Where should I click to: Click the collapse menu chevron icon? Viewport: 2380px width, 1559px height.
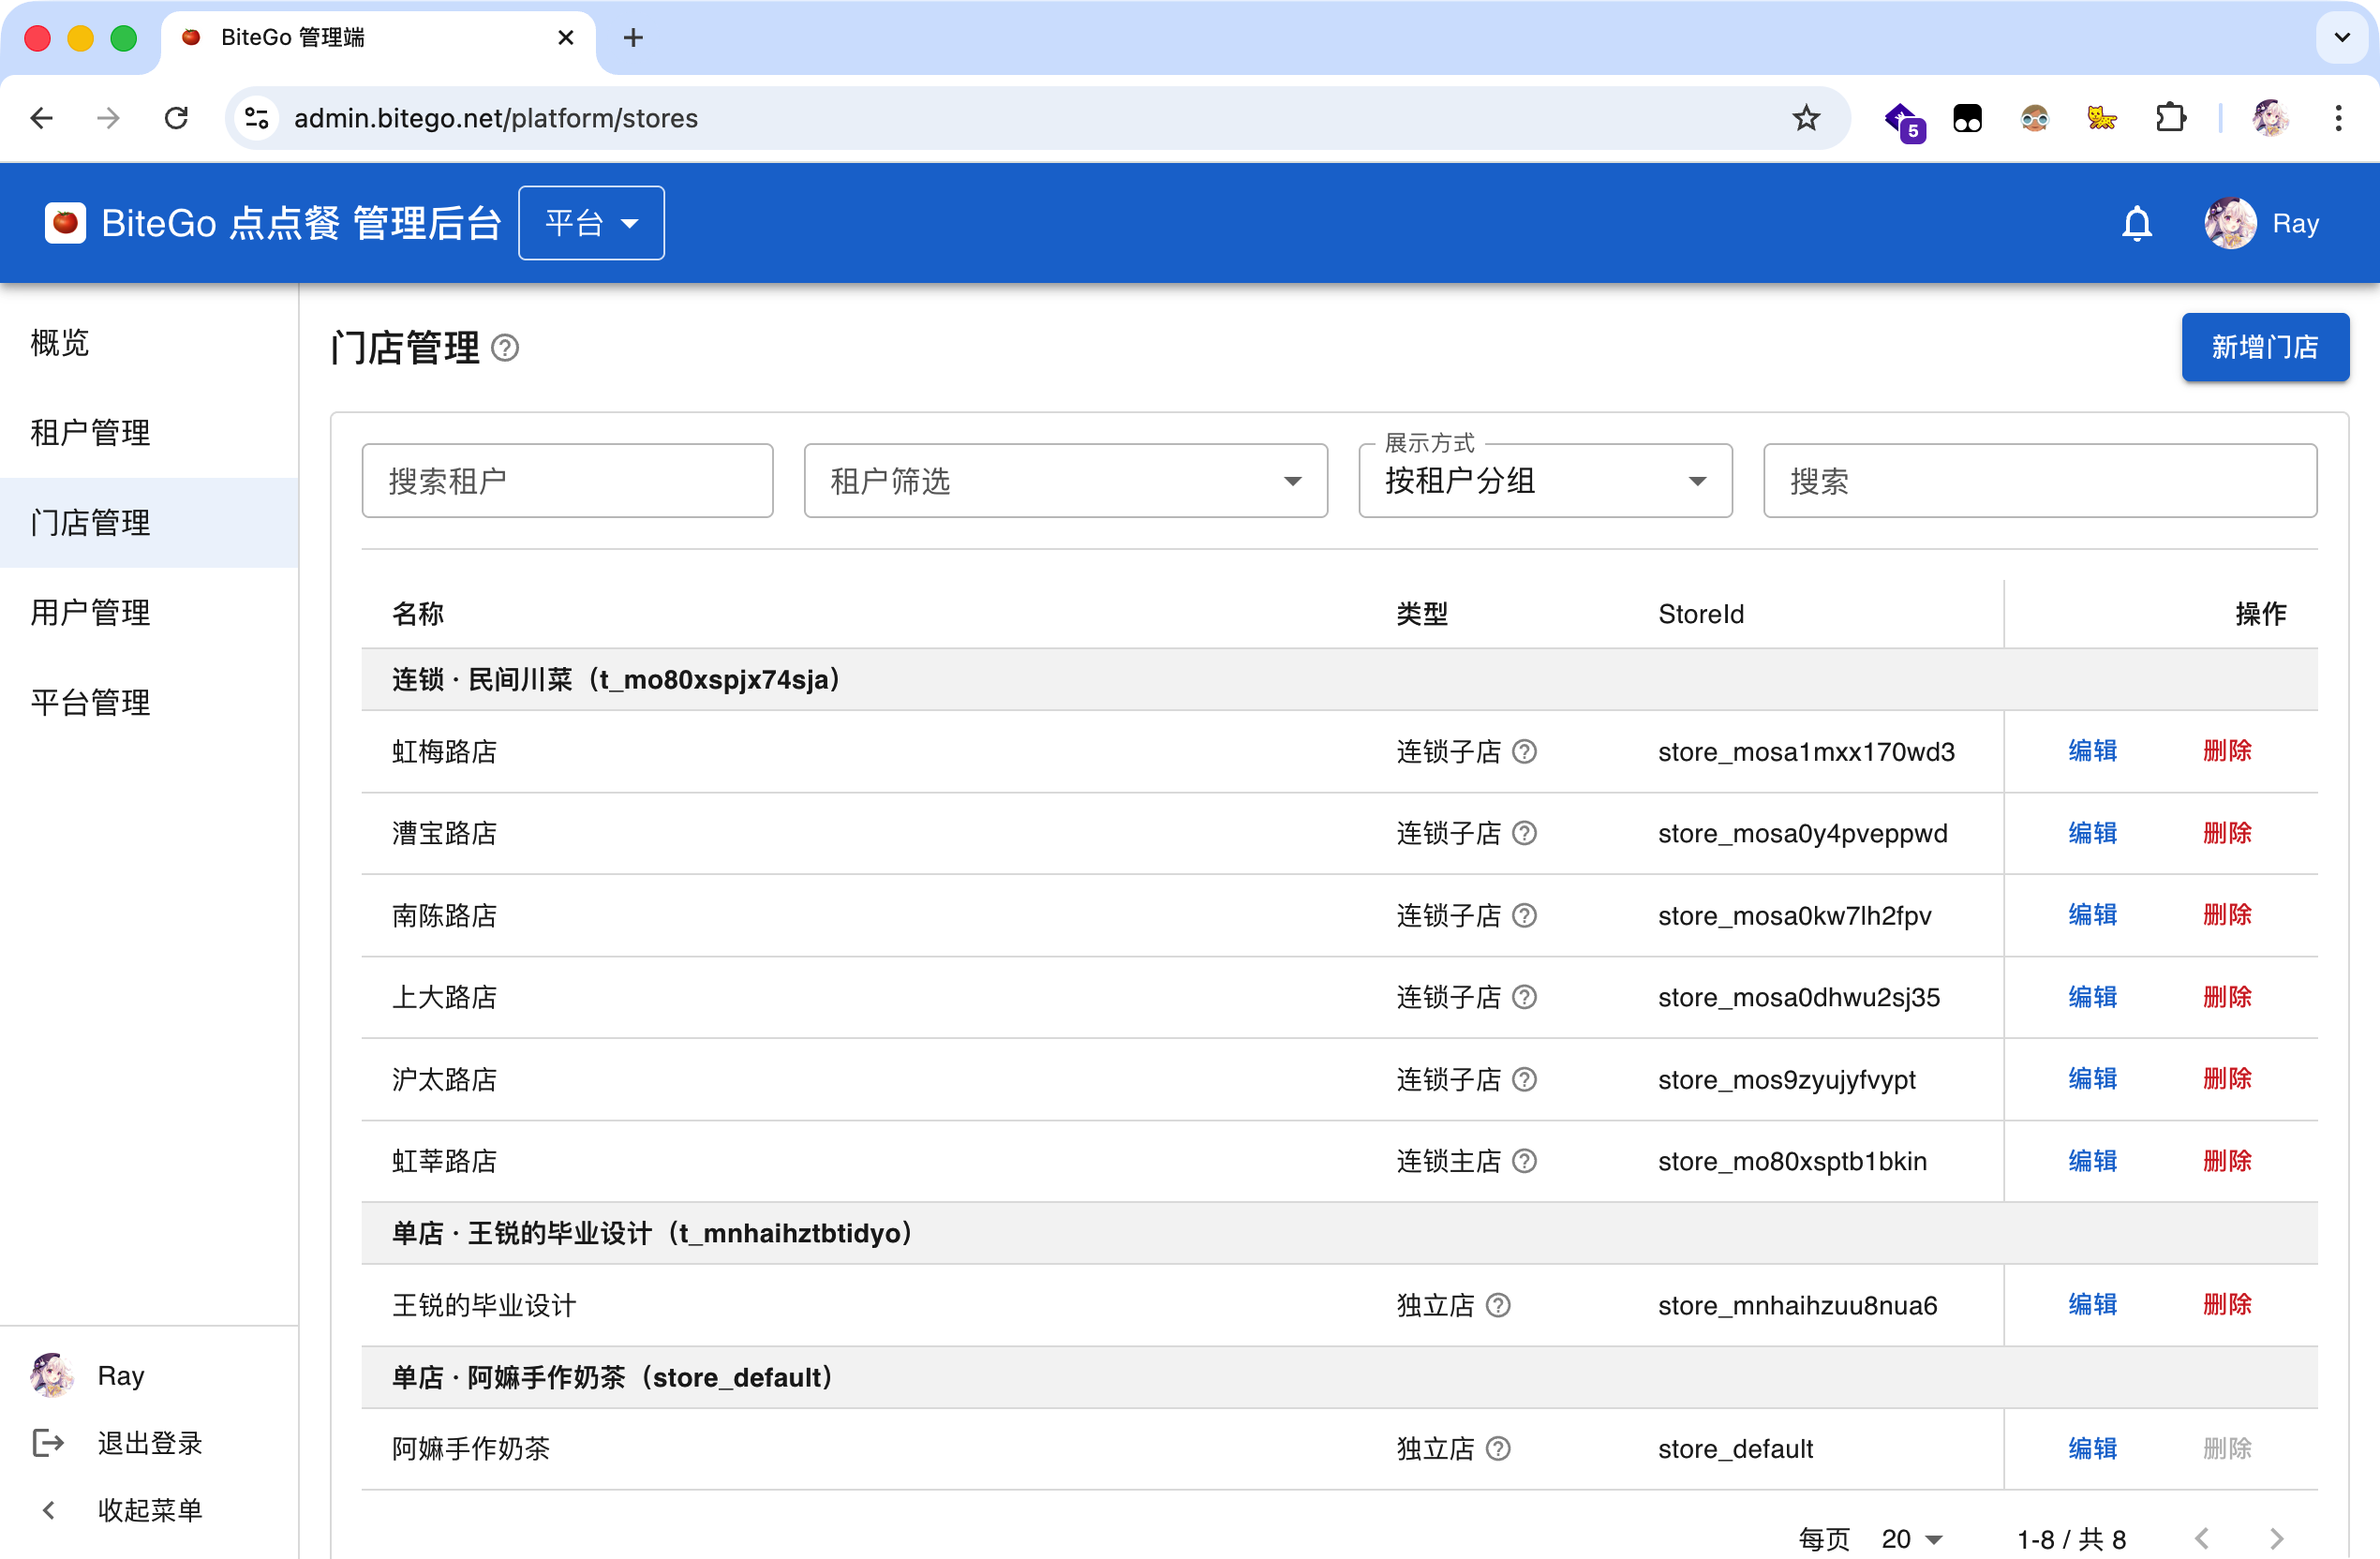click(48, 1510)
